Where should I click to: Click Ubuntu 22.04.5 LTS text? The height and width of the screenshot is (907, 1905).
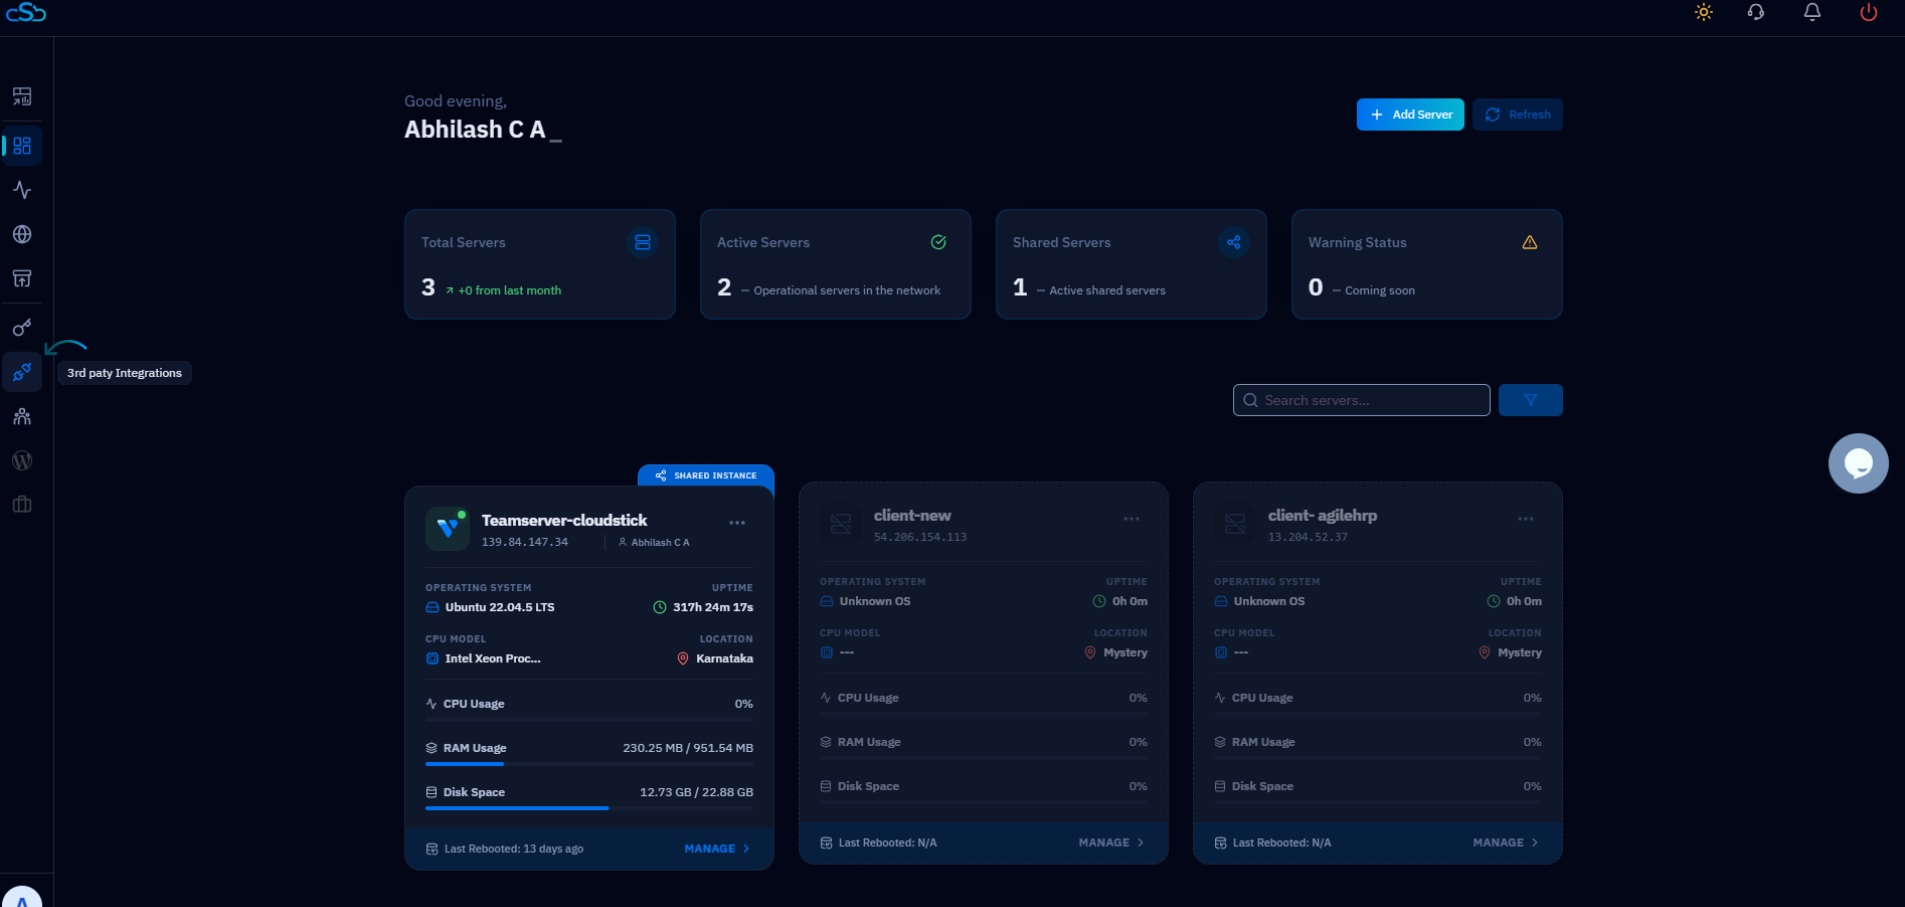pos(499,607)
